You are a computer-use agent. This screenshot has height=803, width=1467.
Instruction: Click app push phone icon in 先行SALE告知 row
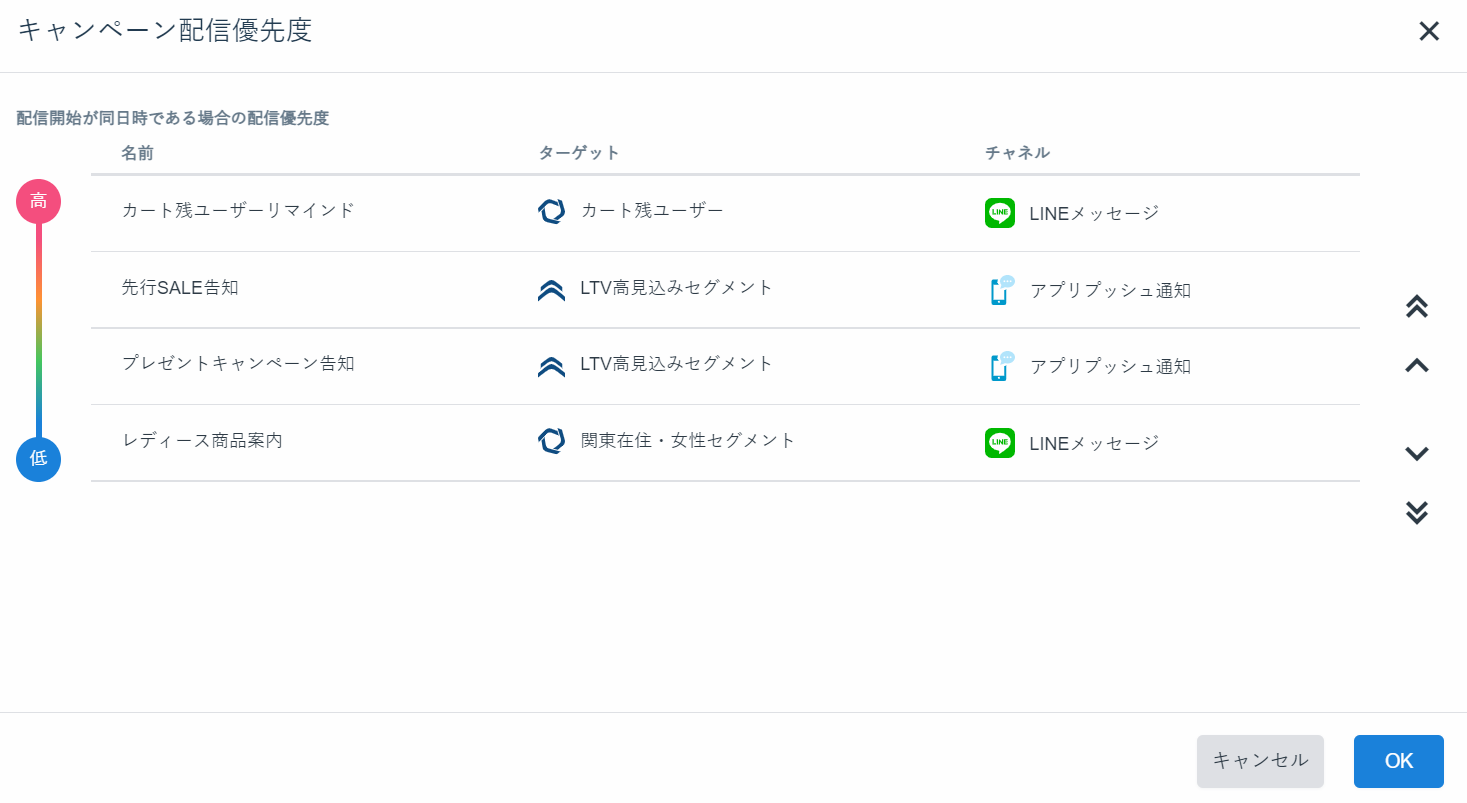coord(1001,290)
